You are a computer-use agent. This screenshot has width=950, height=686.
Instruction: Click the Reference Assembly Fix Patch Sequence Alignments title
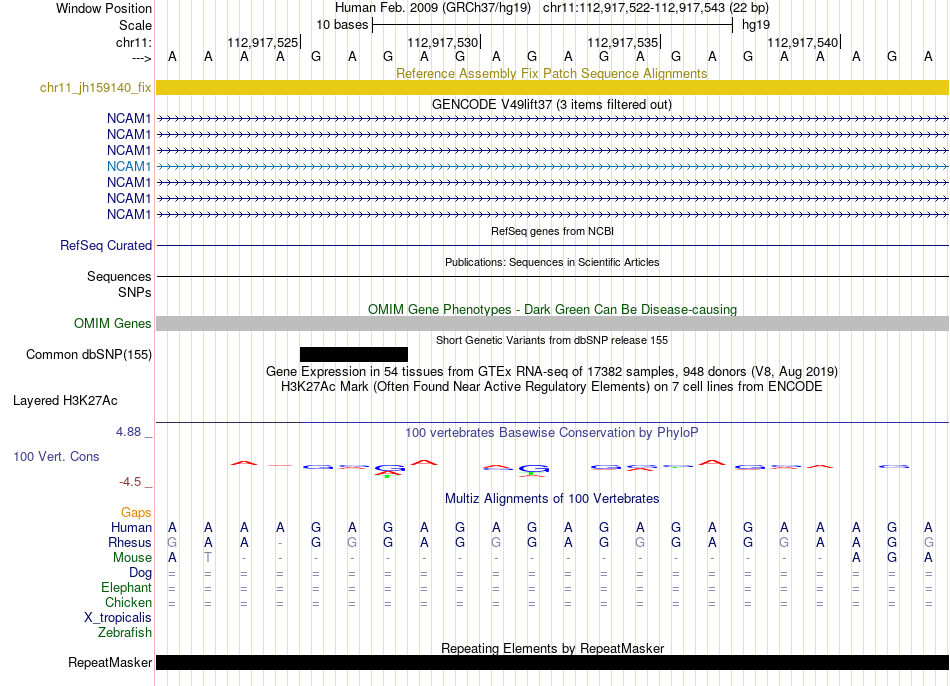(551, 73)
